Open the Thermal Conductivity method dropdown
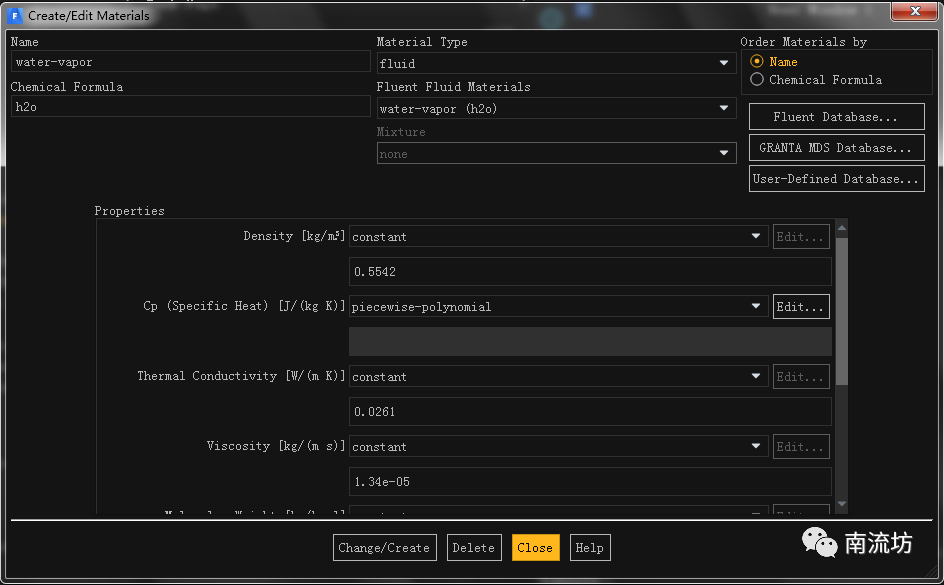This screenshot has width=944, height=585. pos(558,376)
